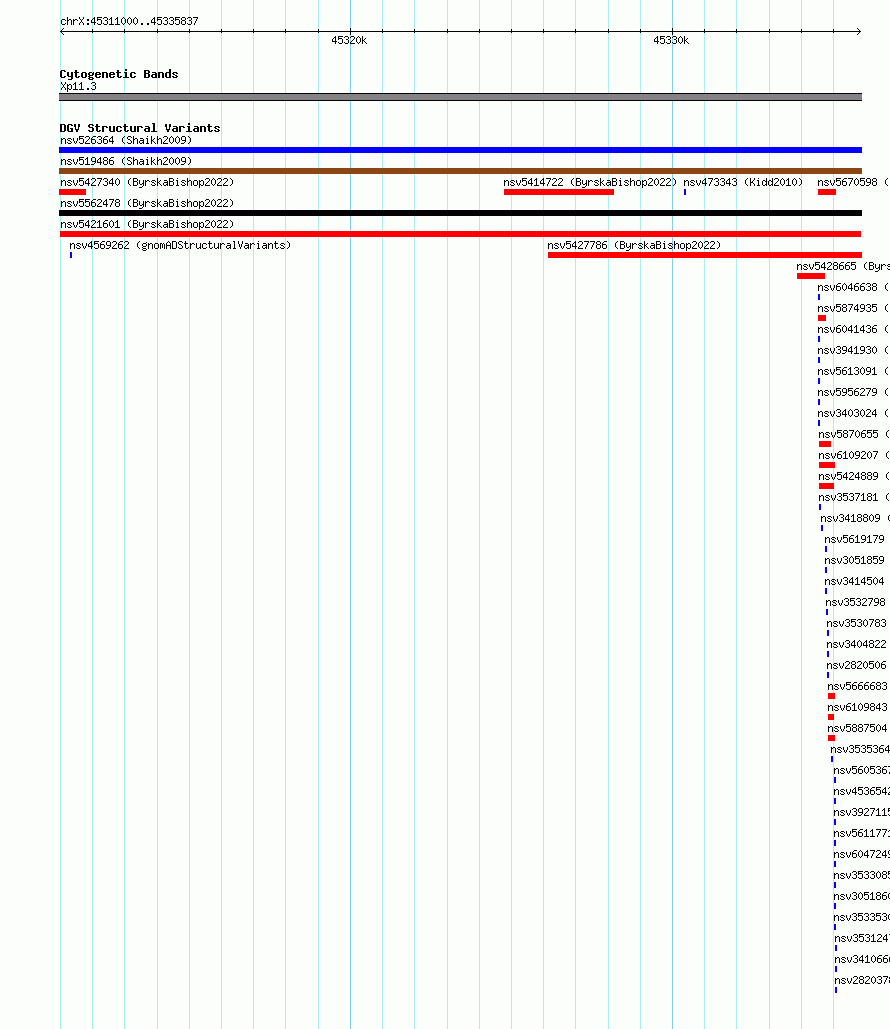The height and width of the screenshot is (1029, 890).
Task: Open the DGV Structural Variants track title
Action: [x=140, y=128]
